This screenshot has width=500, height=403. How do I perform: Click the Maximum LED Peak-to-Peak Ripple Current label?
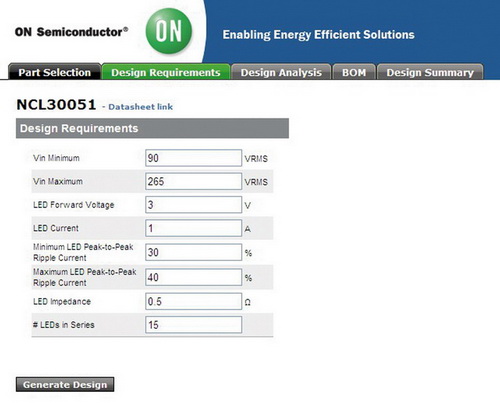[x=85, y=277]
